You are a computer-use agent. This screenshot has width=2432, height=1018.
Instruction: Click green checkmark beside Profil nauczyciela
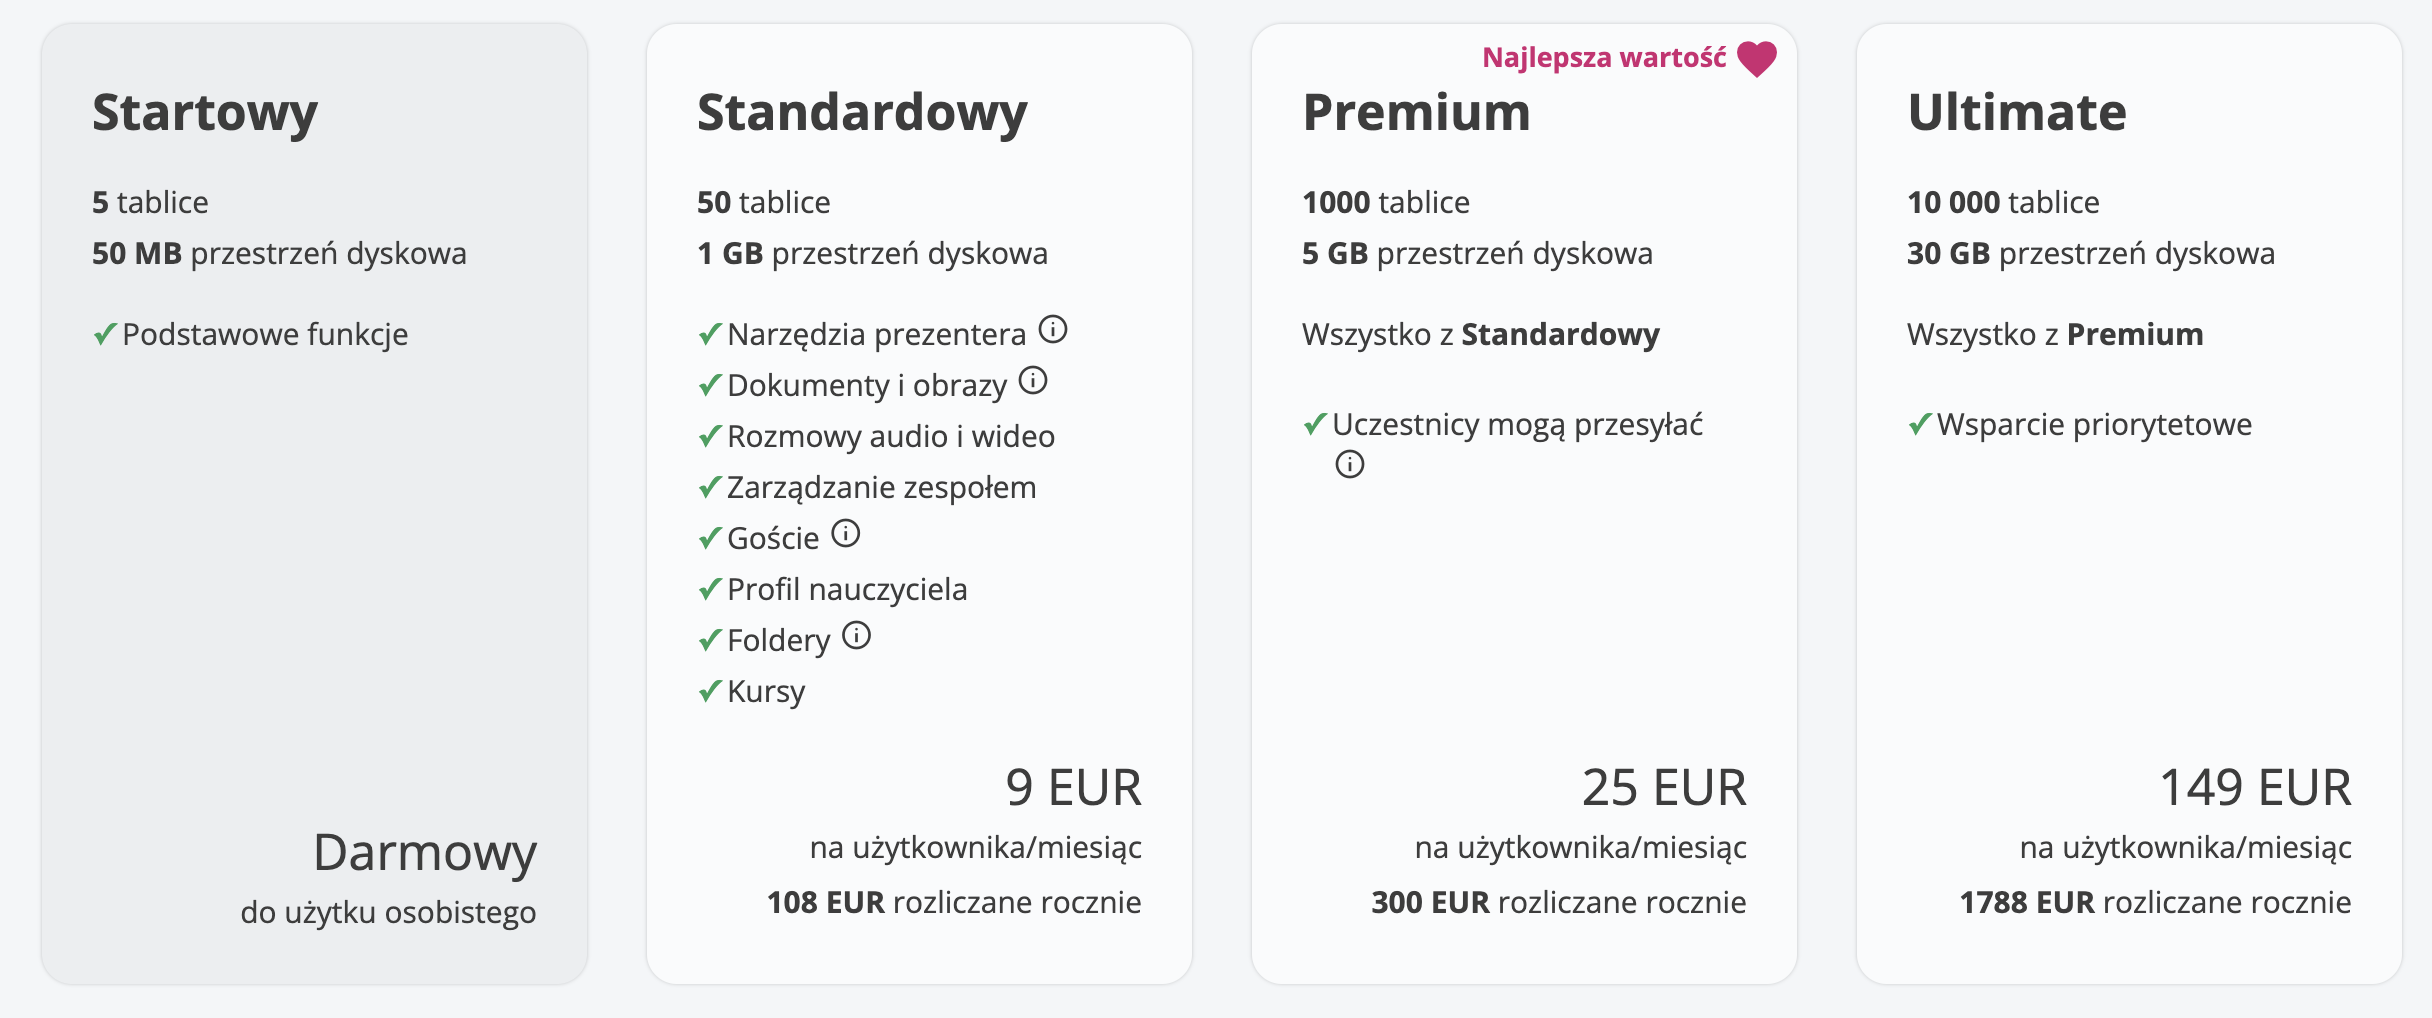pyautogui.click(x=710, y=589)
